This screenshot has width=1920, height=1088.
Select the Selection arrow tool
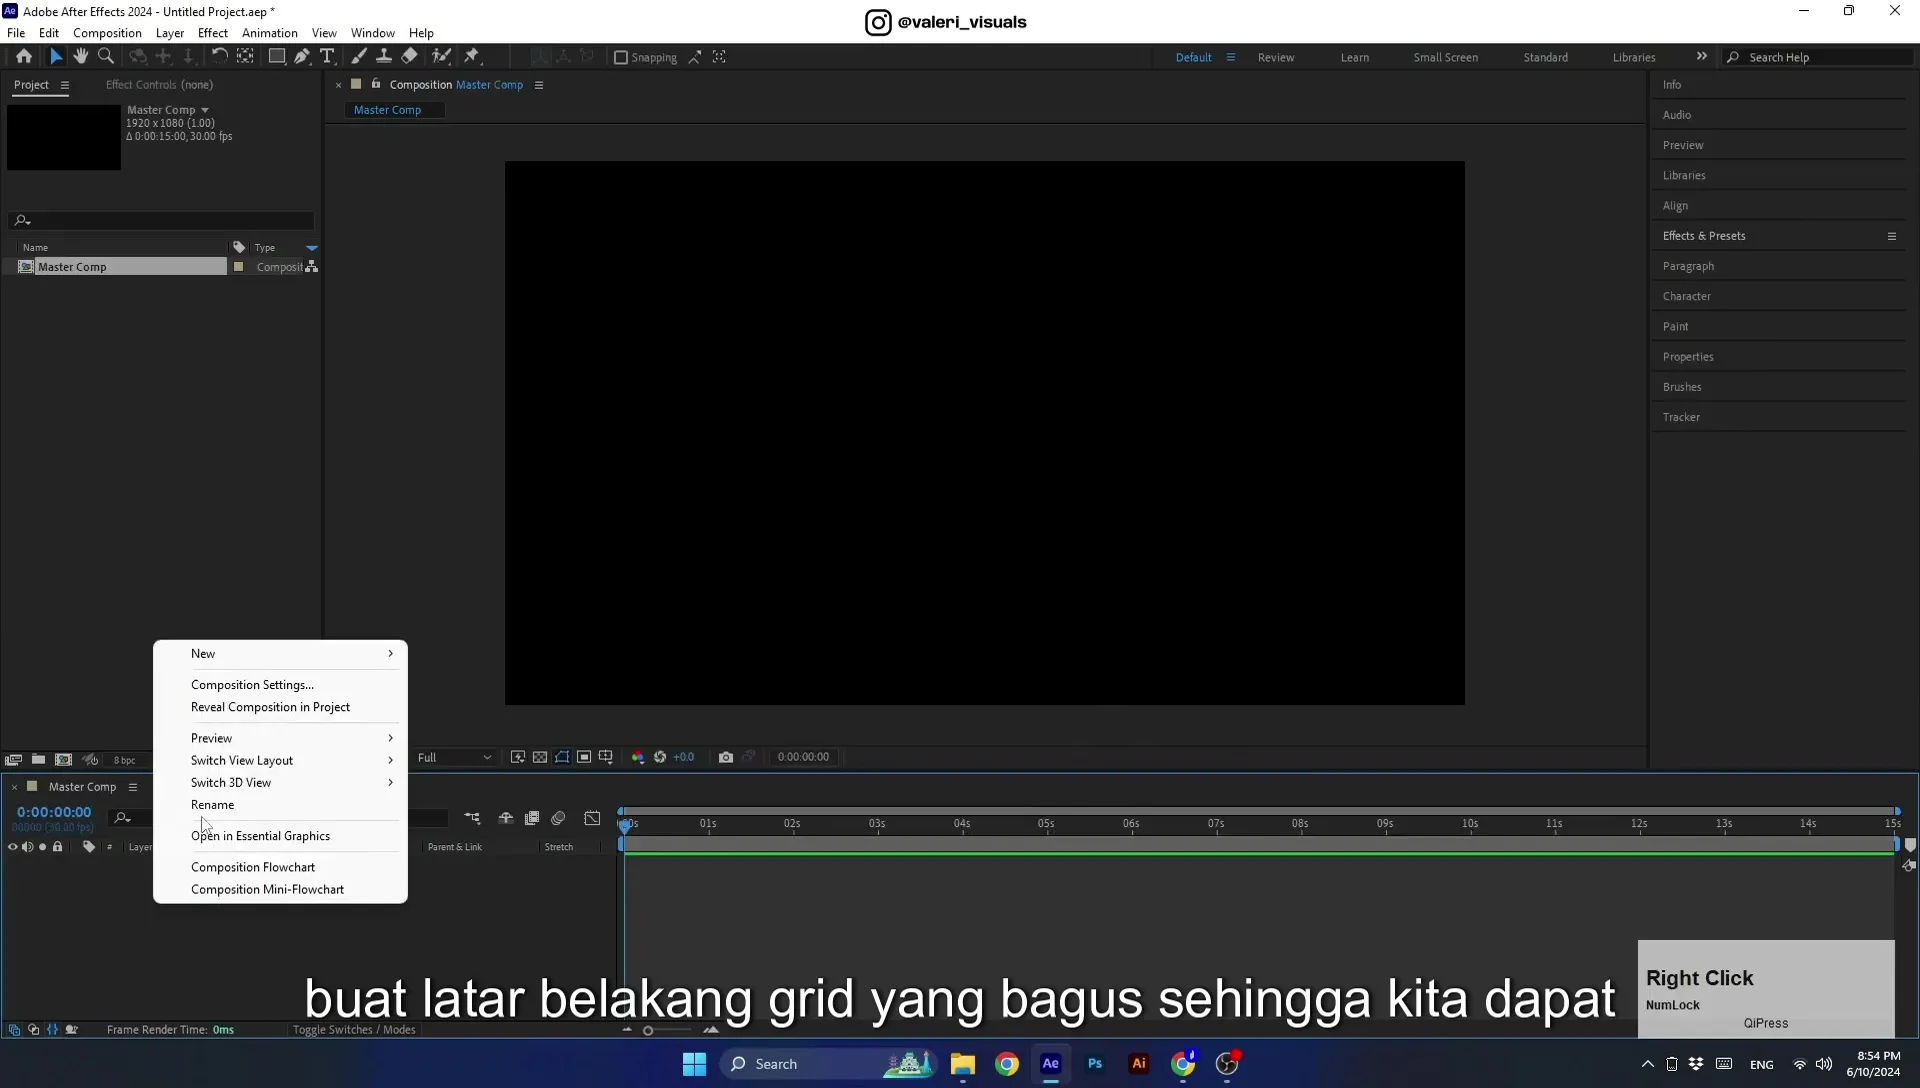56,57
